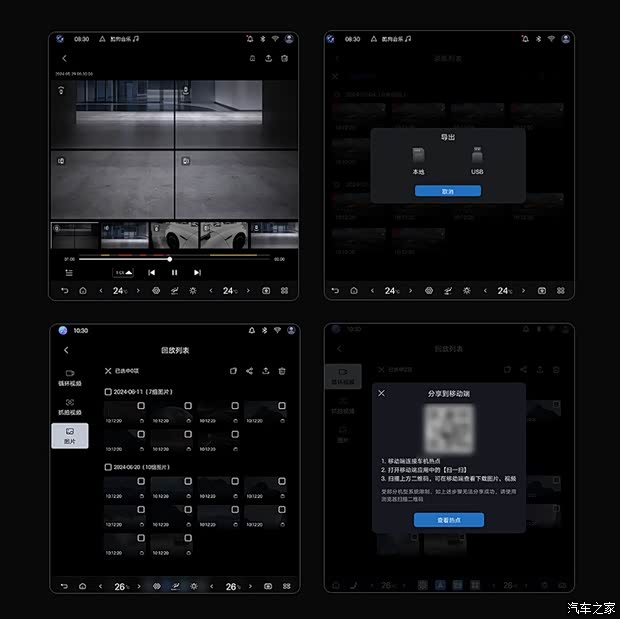620x619 pixels.
Task: Click the notification bell on video playback screen
Action: click(250, 39)
